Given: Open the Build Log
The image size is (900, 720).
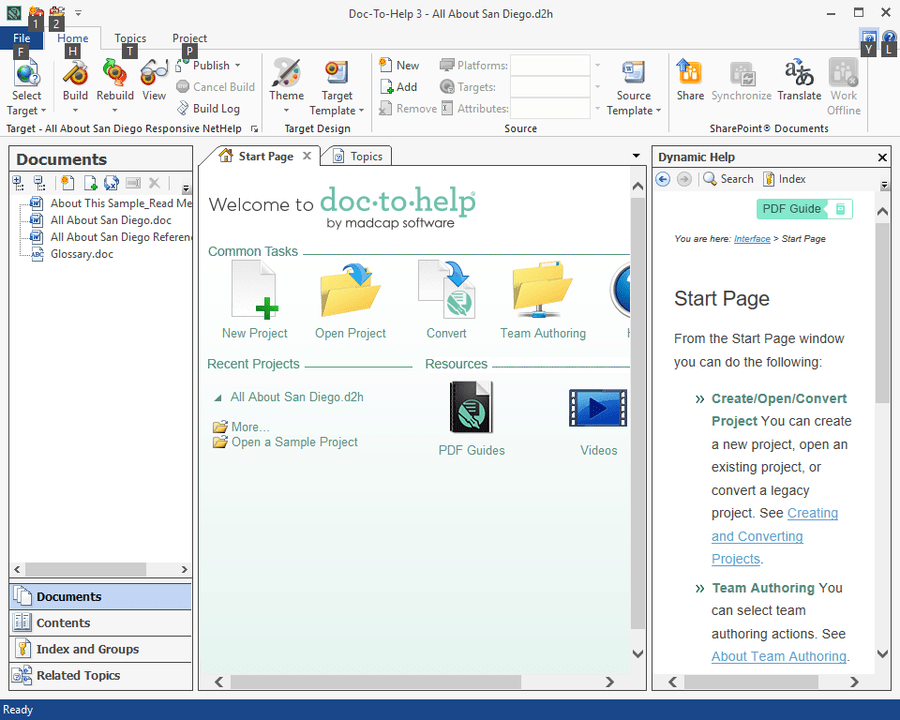Looking at the screenshot, I should click(208, 109).
